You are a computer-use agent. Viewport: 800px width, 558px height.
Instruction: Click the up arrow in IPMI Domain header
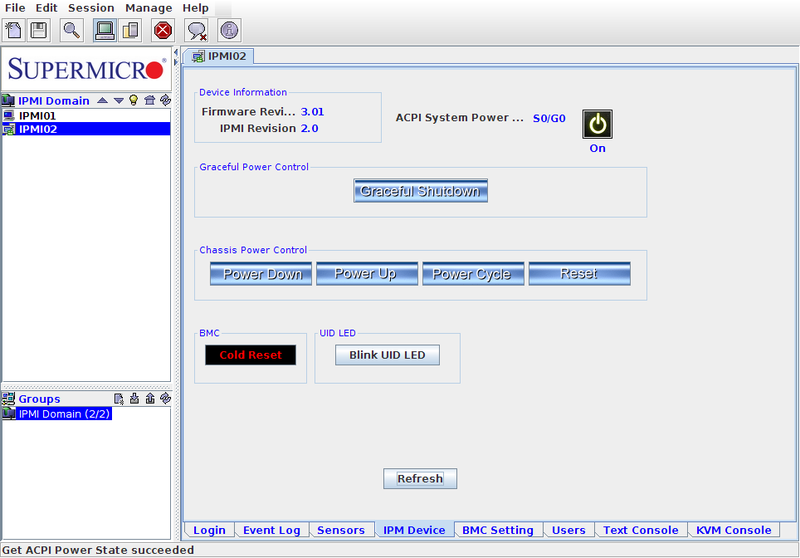[x=103, y=100]
